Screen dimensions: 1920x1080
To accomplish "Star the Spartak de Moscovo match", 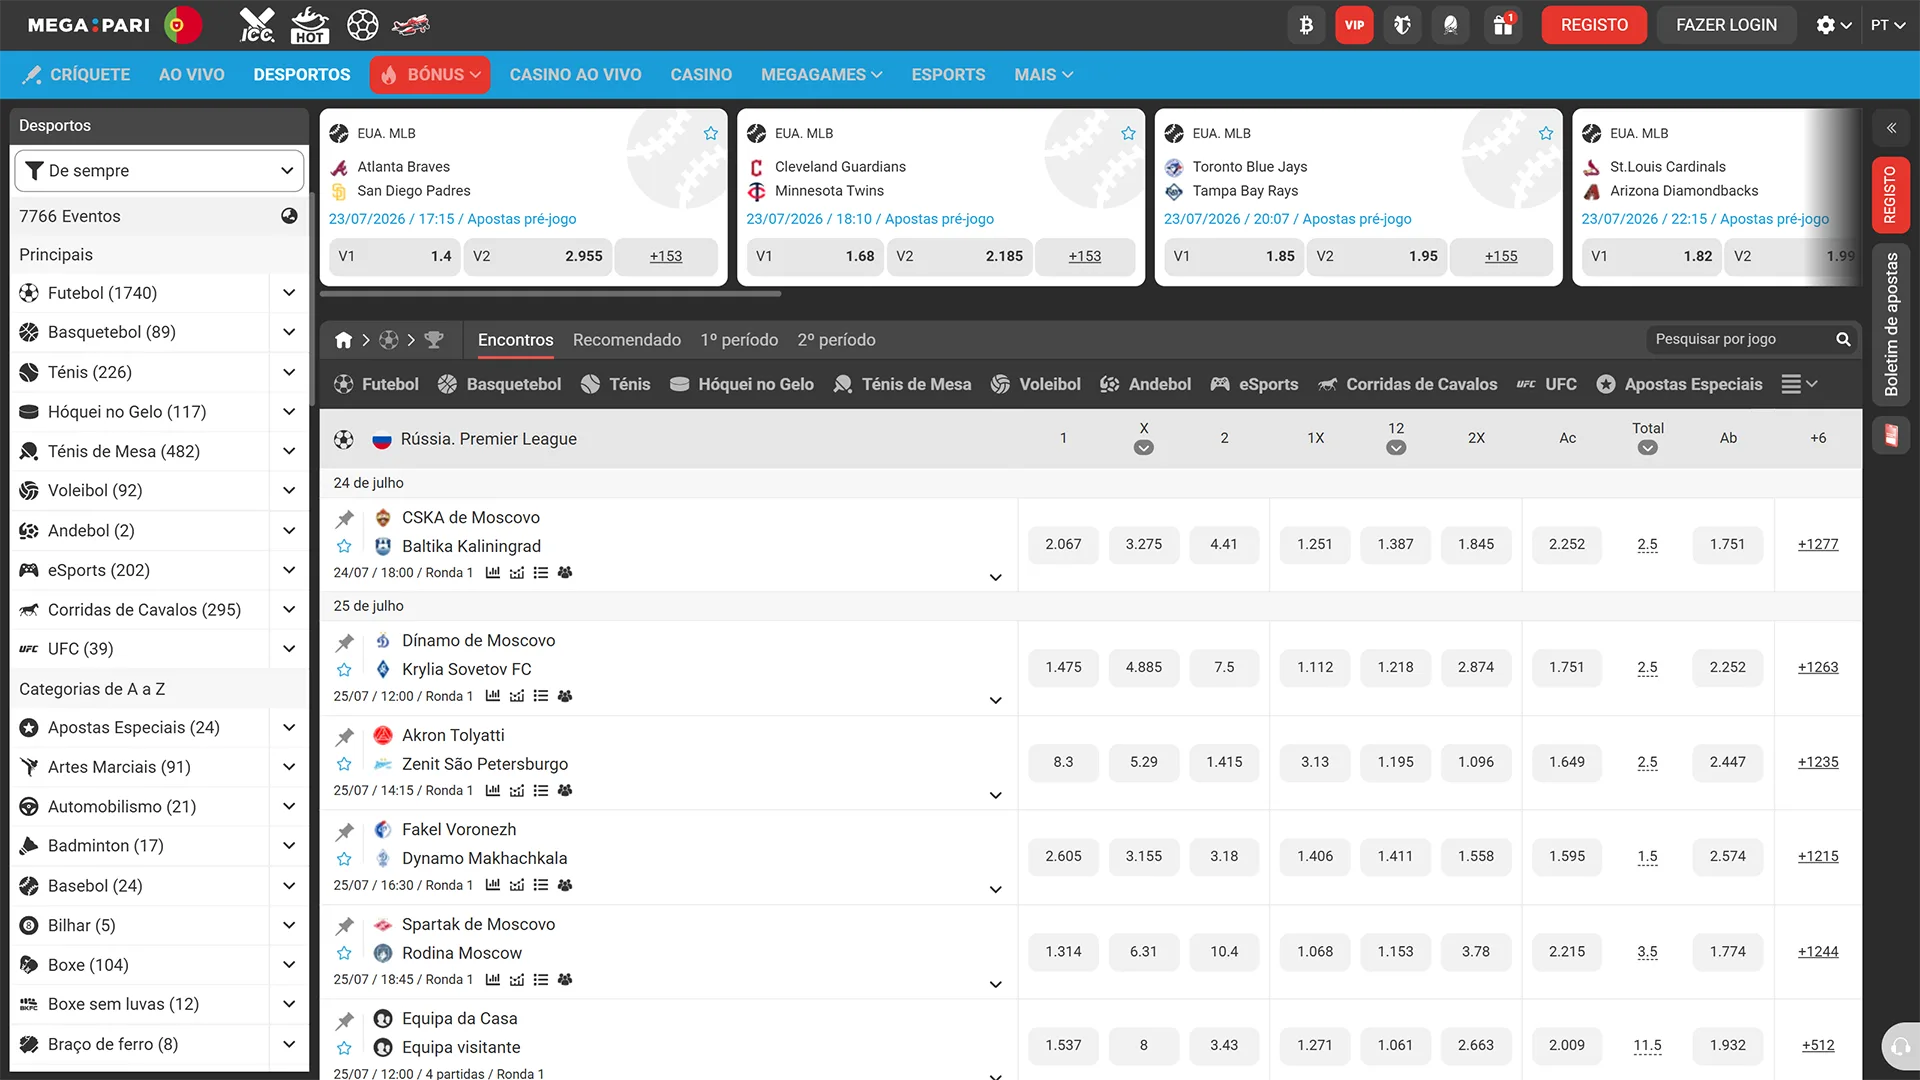I will click(344, 953).
